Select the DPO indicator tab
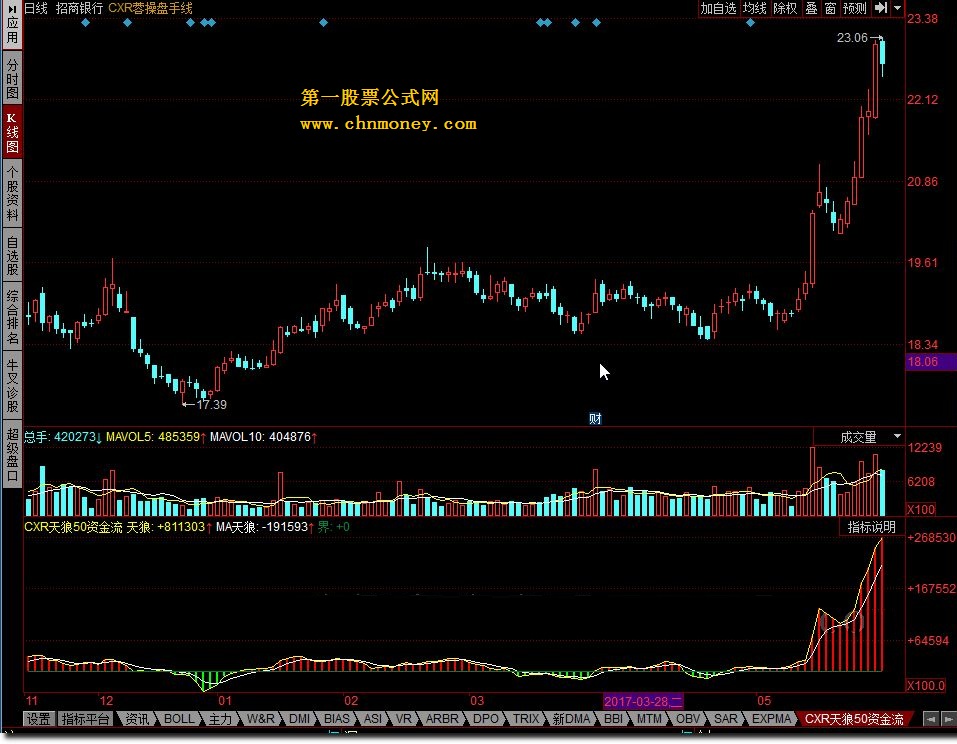Image resolution: width=957 pixels, height=744 pixels. click(486, 719)
